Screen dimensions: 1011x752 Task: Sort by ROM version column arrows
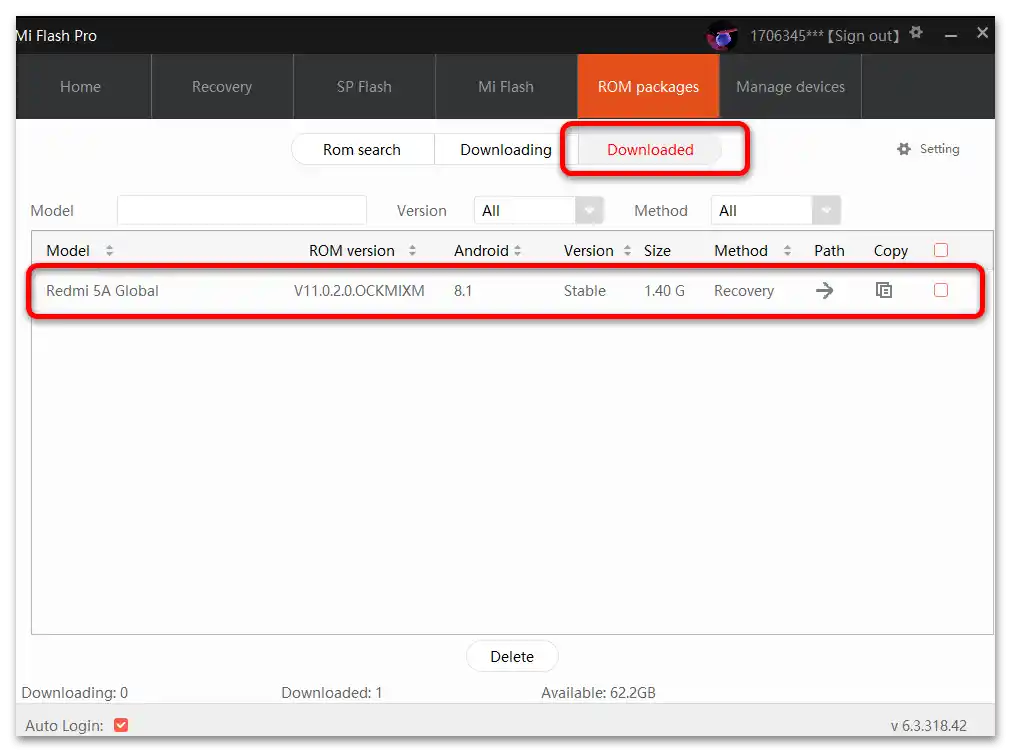point(412,250)
